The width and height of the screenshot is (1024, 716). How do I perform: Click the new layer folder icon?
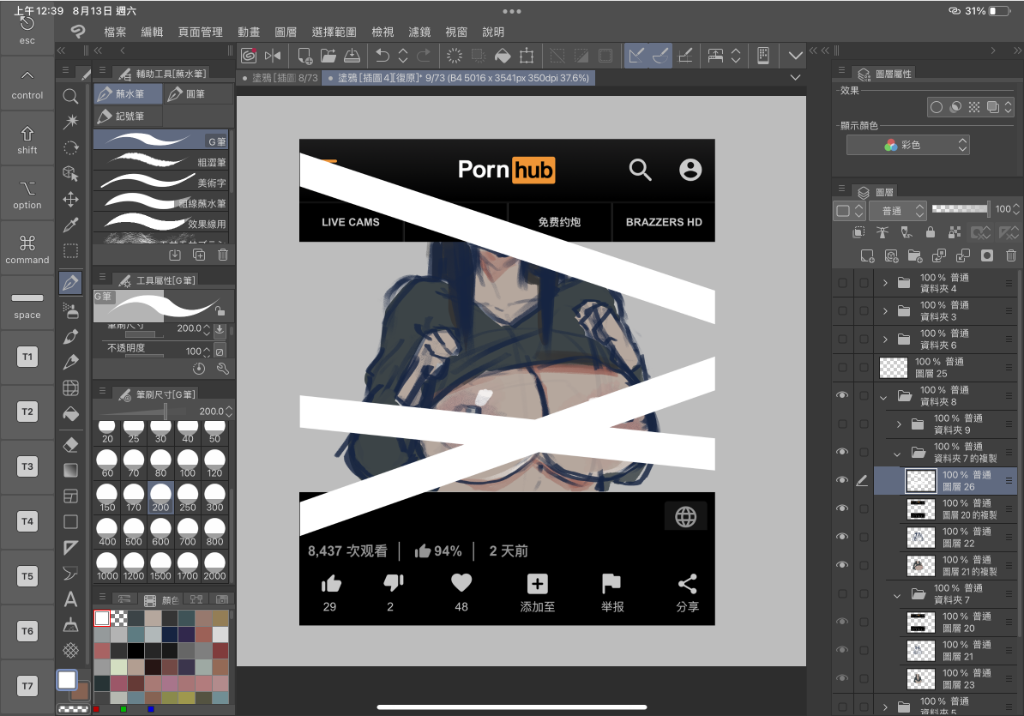[x=915, y=256]
